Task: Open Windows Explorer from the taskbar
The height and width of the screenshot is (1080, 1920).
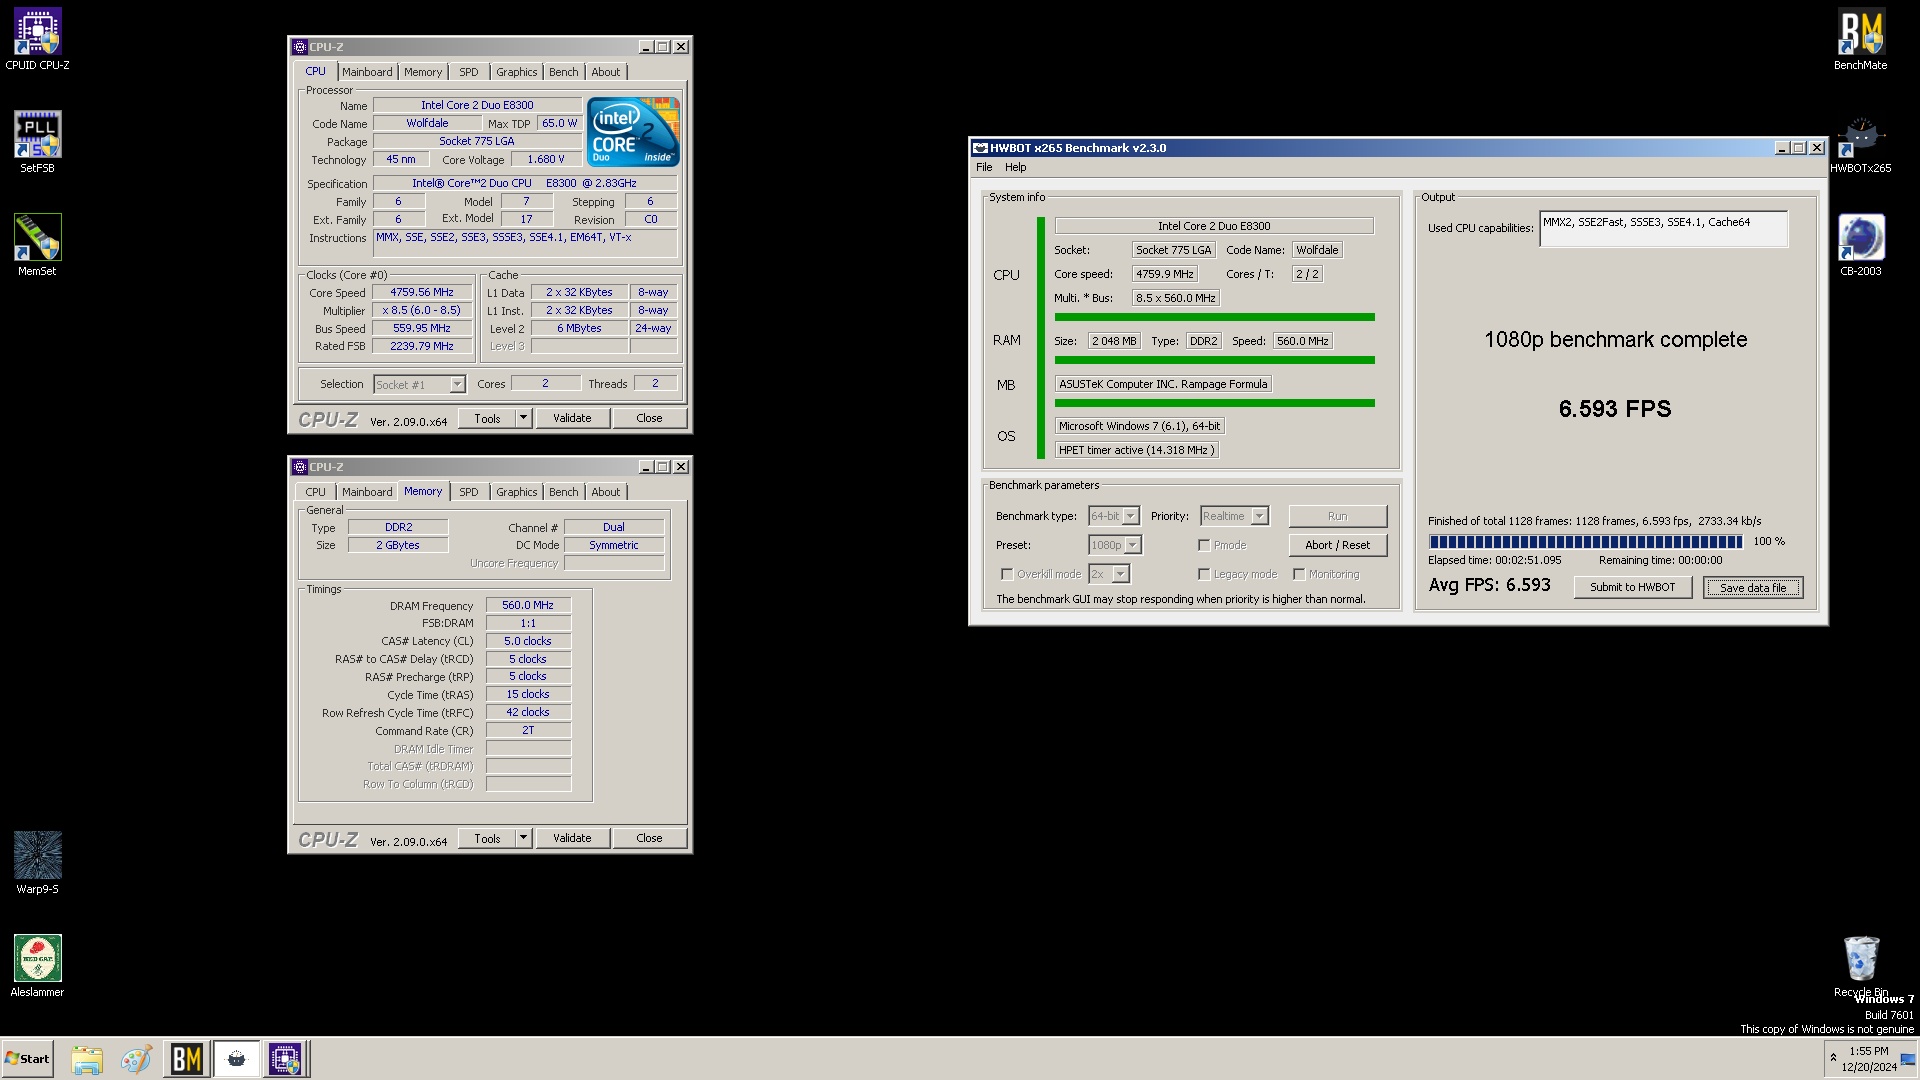Action: click(87, 1059)
